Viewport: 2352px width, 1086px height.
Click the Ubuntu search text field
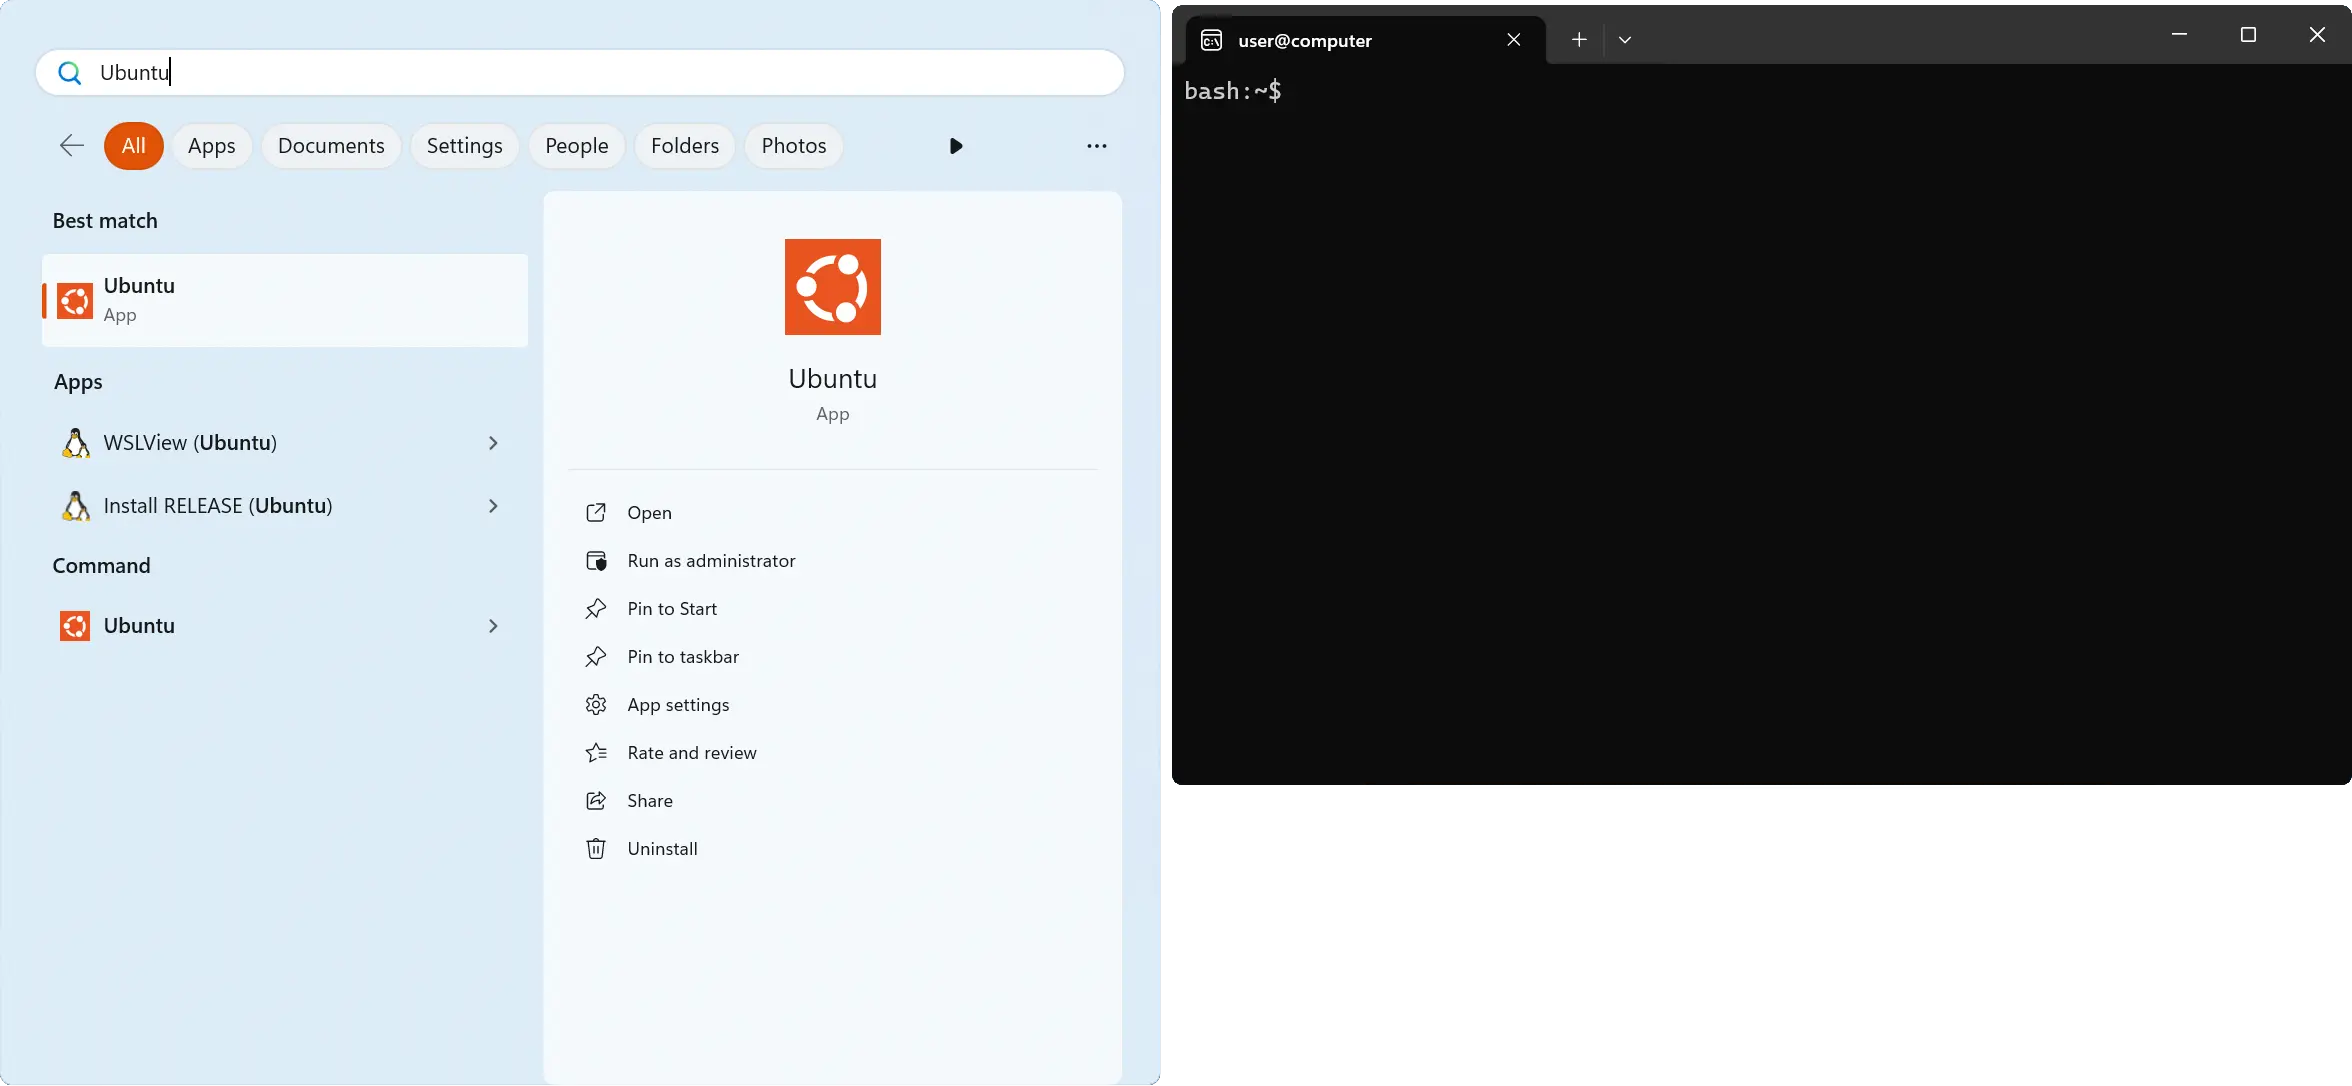point(580,73)
